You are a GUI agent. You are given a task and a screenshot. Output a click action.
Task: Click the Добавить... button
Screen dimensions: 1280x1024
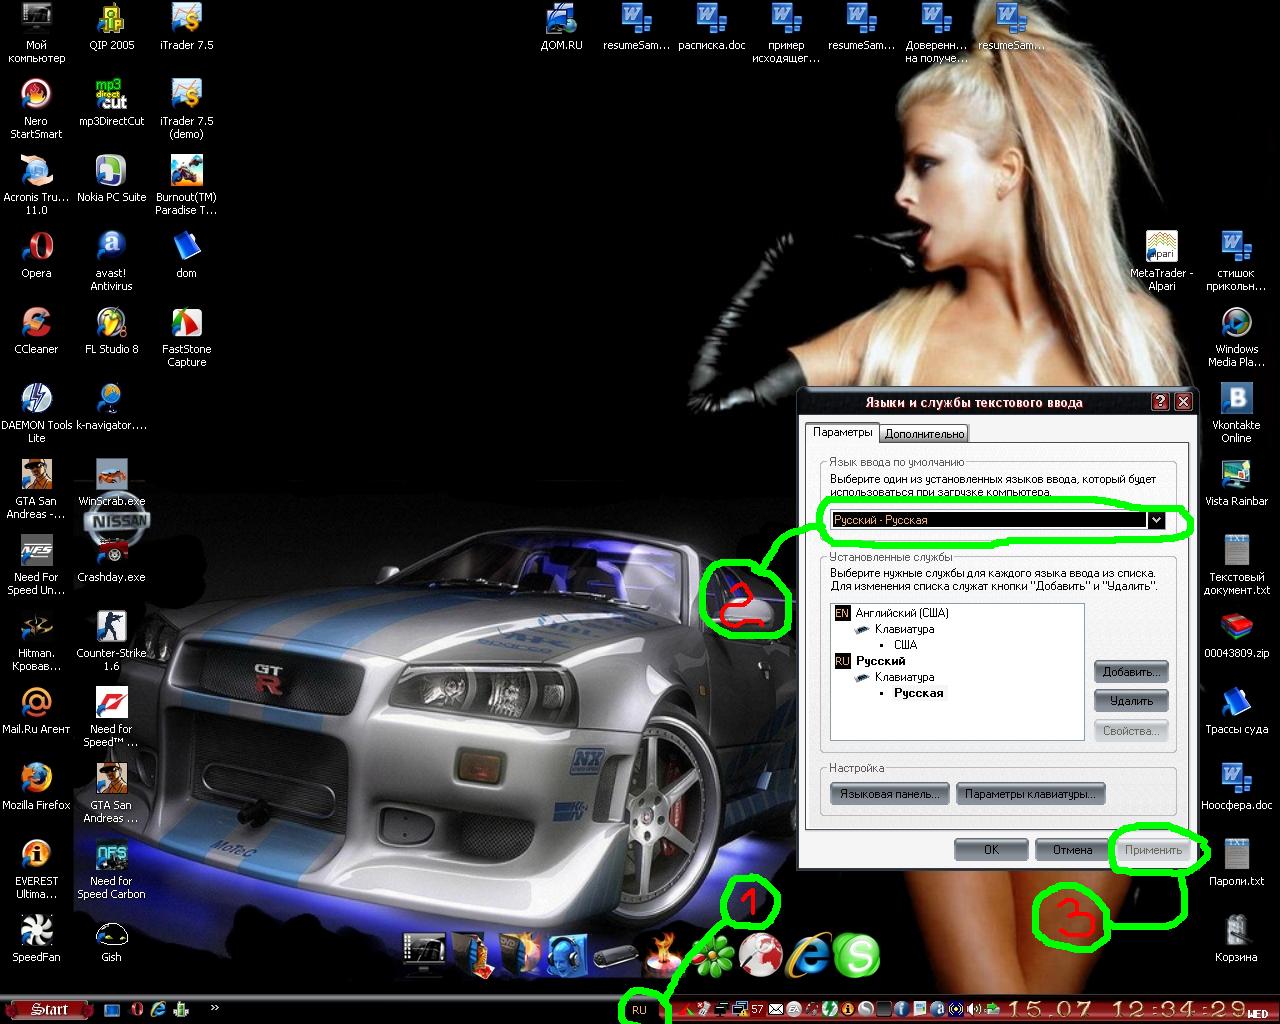point(1131,672)
